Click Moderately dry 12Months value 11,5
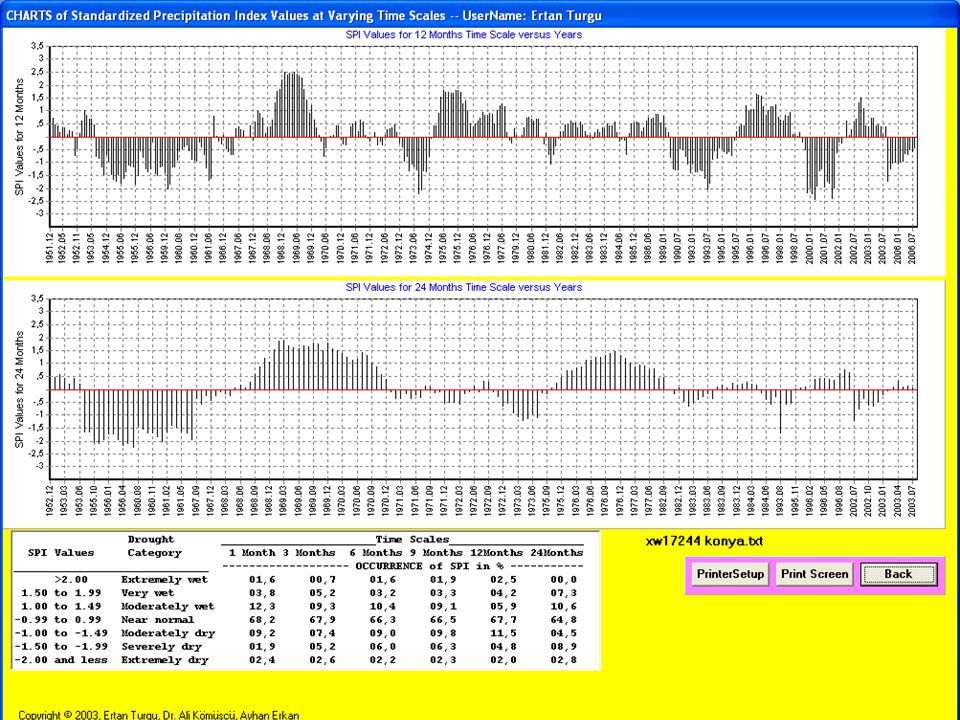The height and width of the screenshot is (720, 960). (x=503, y=634)
